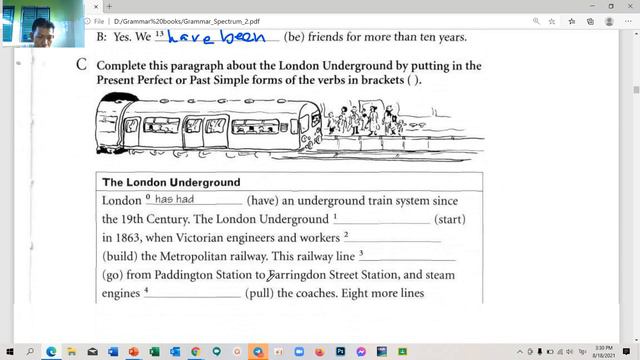
Task: Click the answer blank 4 before (pull)
Action: 192,293
